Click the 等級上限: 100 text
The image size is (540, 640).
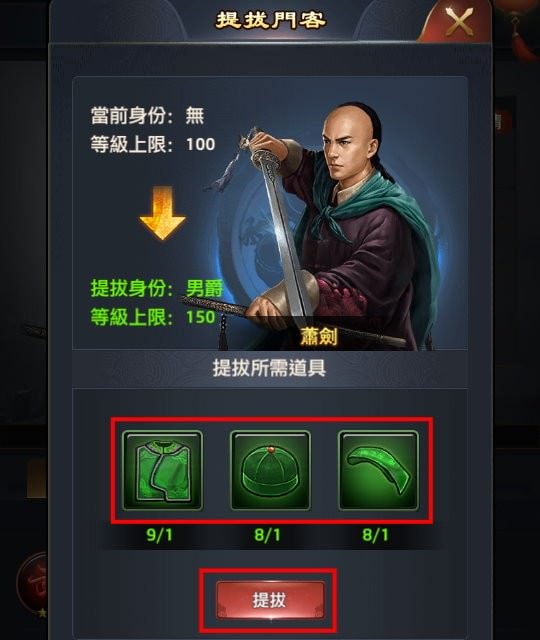pyautogui.click(x=153, y=144)
